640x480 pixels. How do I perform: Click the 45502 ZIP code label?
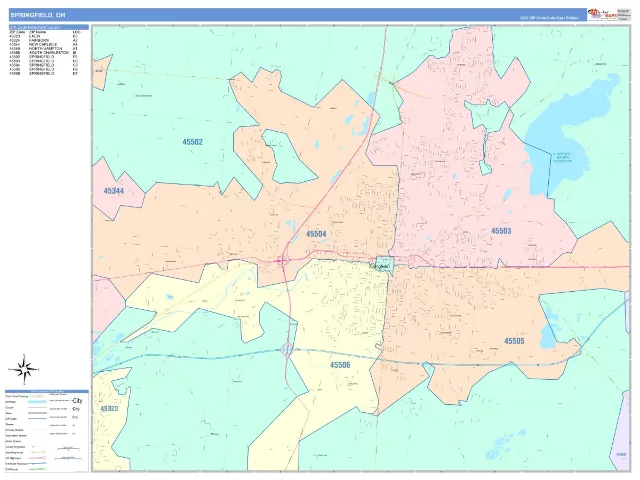193,142
